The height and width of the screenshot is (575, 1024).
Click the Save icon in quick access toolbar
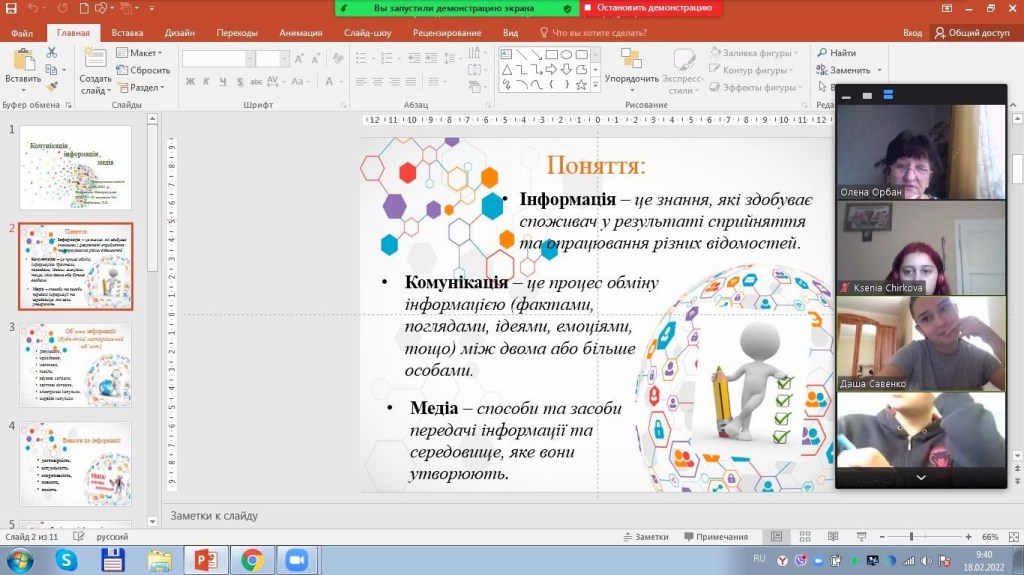click(12, 8)
